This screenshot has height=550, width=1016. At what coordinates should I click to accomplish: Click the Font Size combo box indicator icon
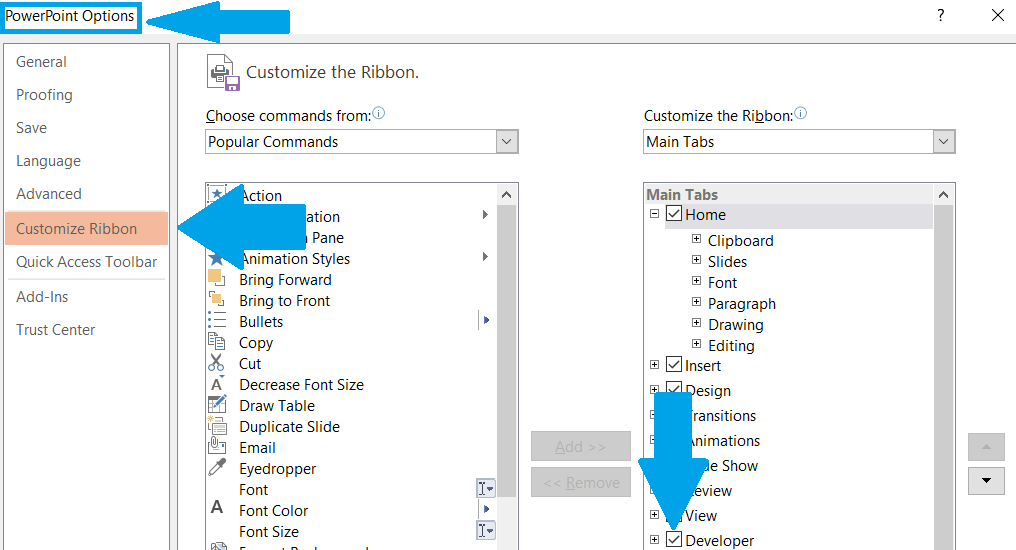(486, 531)
